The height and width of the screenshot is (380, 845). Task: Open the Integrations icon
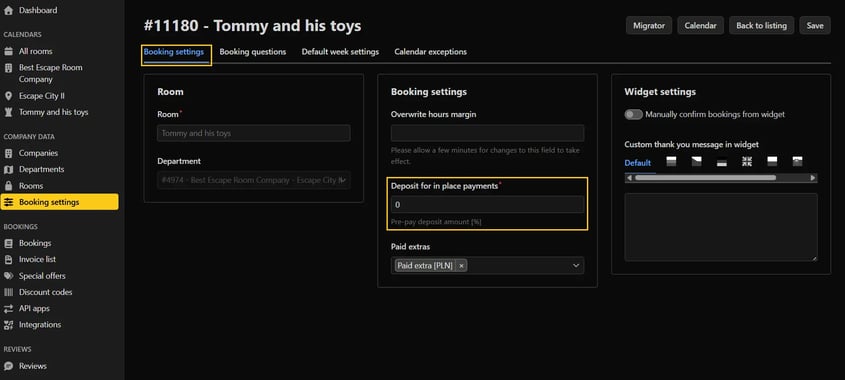coord(8,325)
